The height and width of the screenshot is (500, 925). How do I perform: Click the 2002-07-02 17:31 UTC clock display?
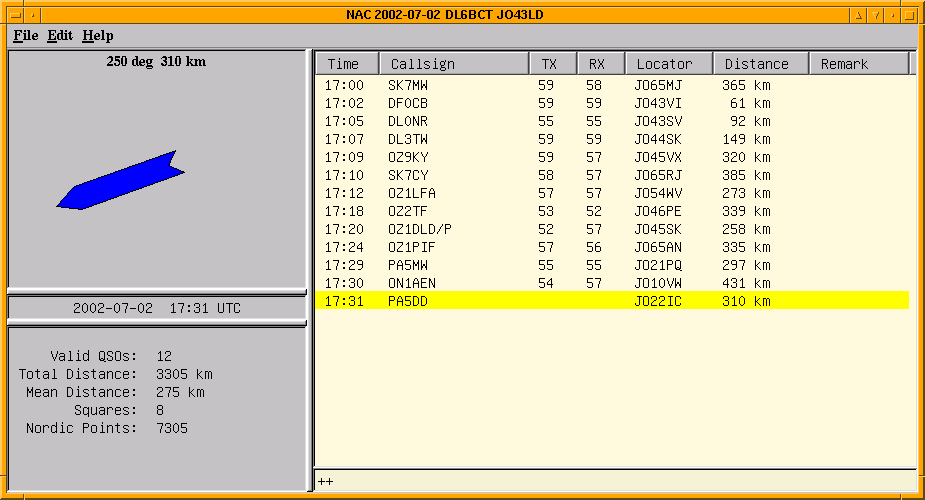(x=157, y=308)
